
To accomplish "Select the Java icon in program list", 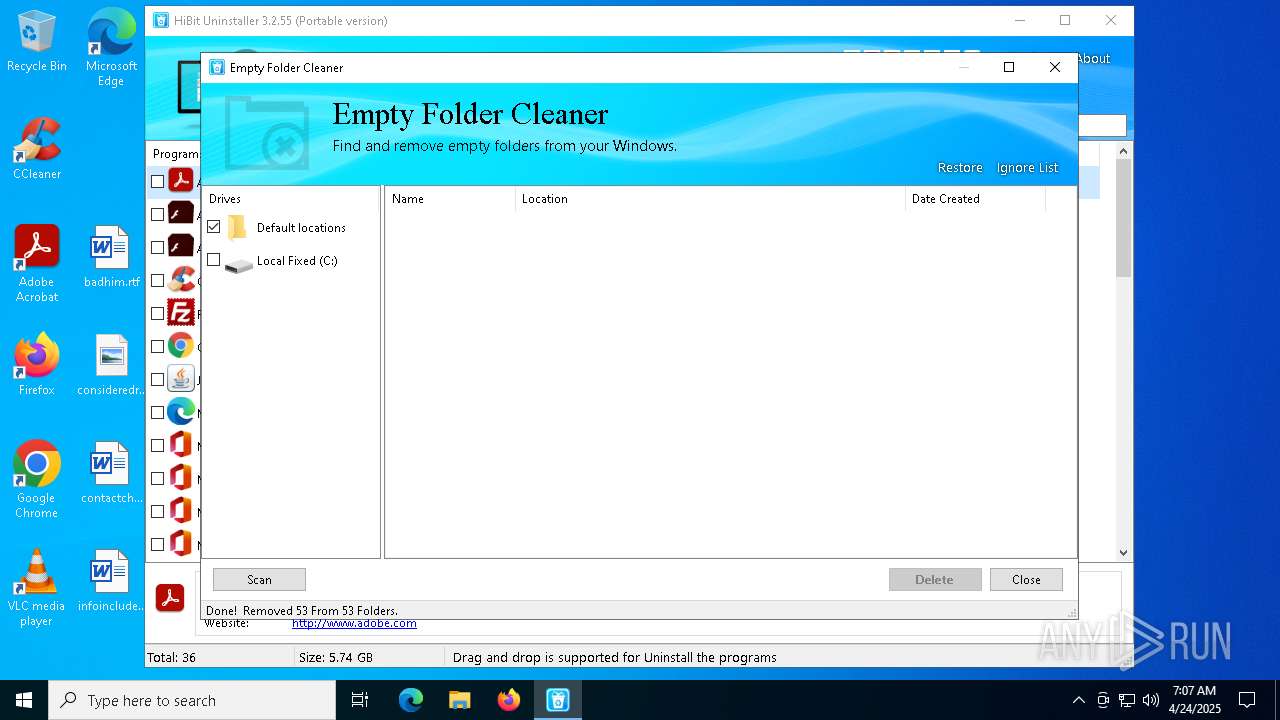I will click(x=181, y=378).
